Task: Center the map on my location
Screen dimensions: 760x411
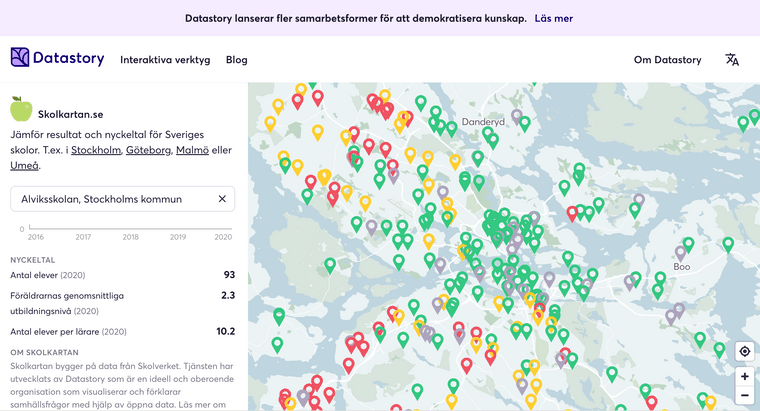Action: click(743, 351)
